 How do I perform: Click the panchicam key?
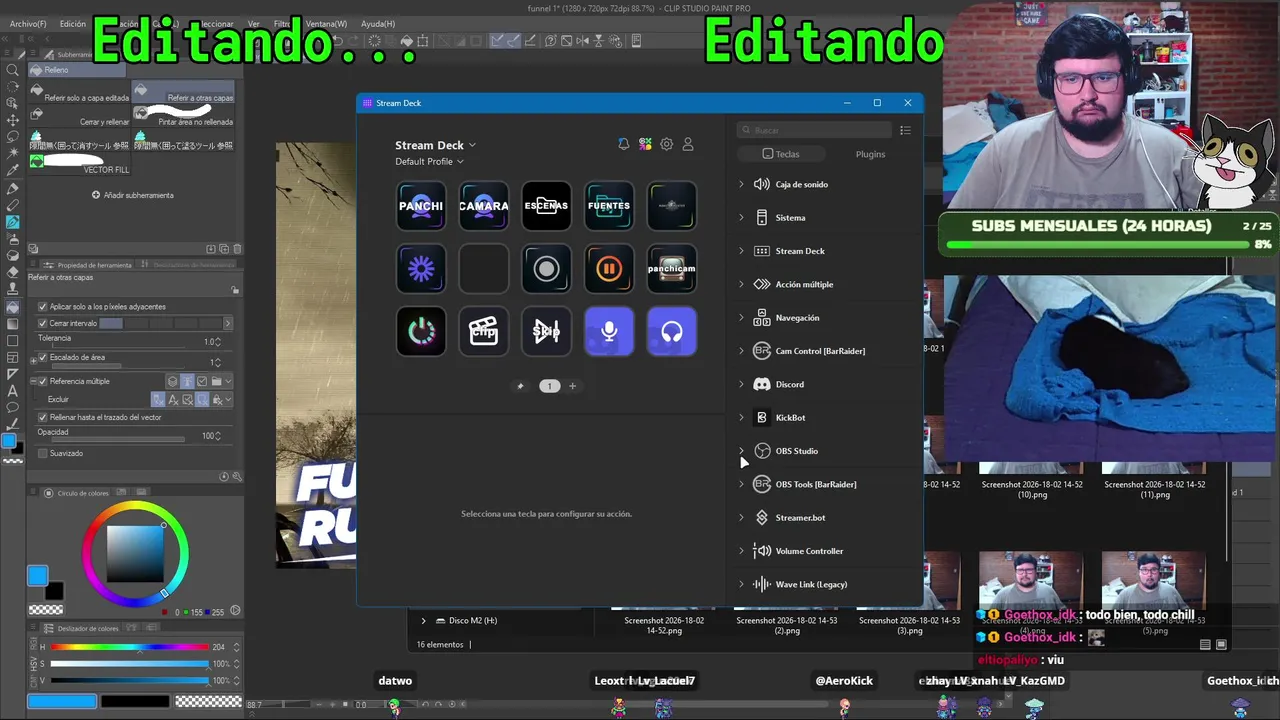click(672, 269)
